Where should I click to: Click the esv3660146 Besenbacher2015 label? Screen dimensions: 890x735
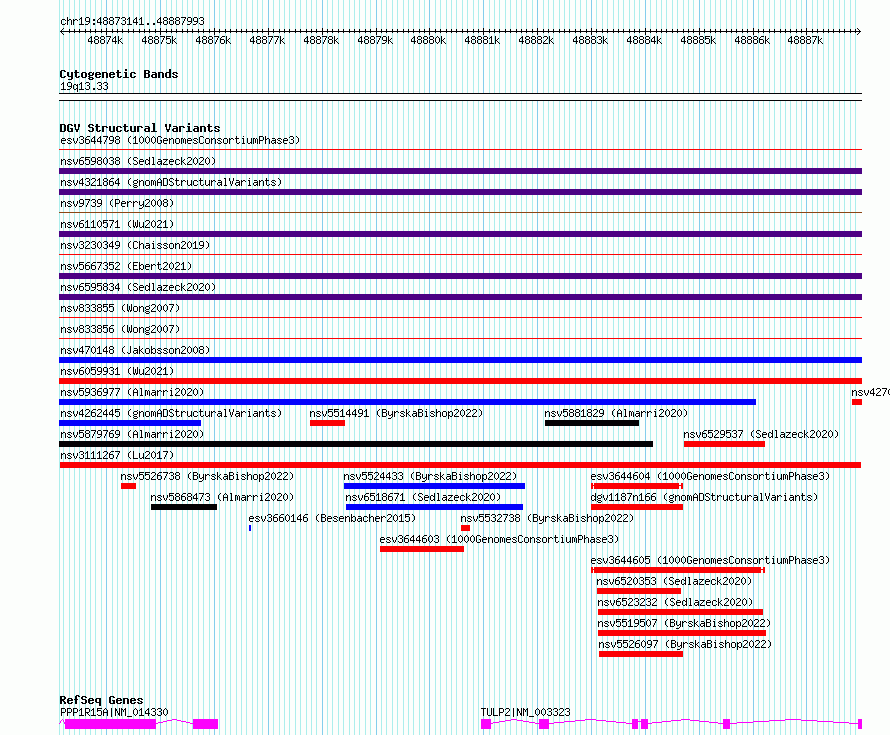point(332,518)
